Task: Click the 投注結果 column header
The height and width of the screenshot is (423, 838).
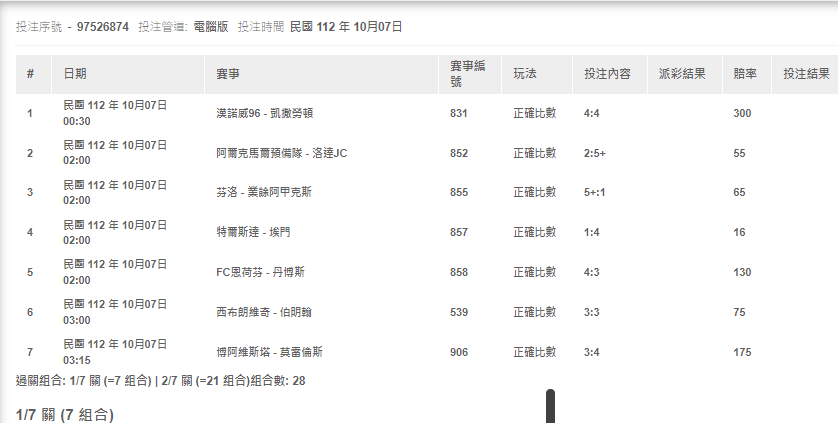Action: coord(806,74)
